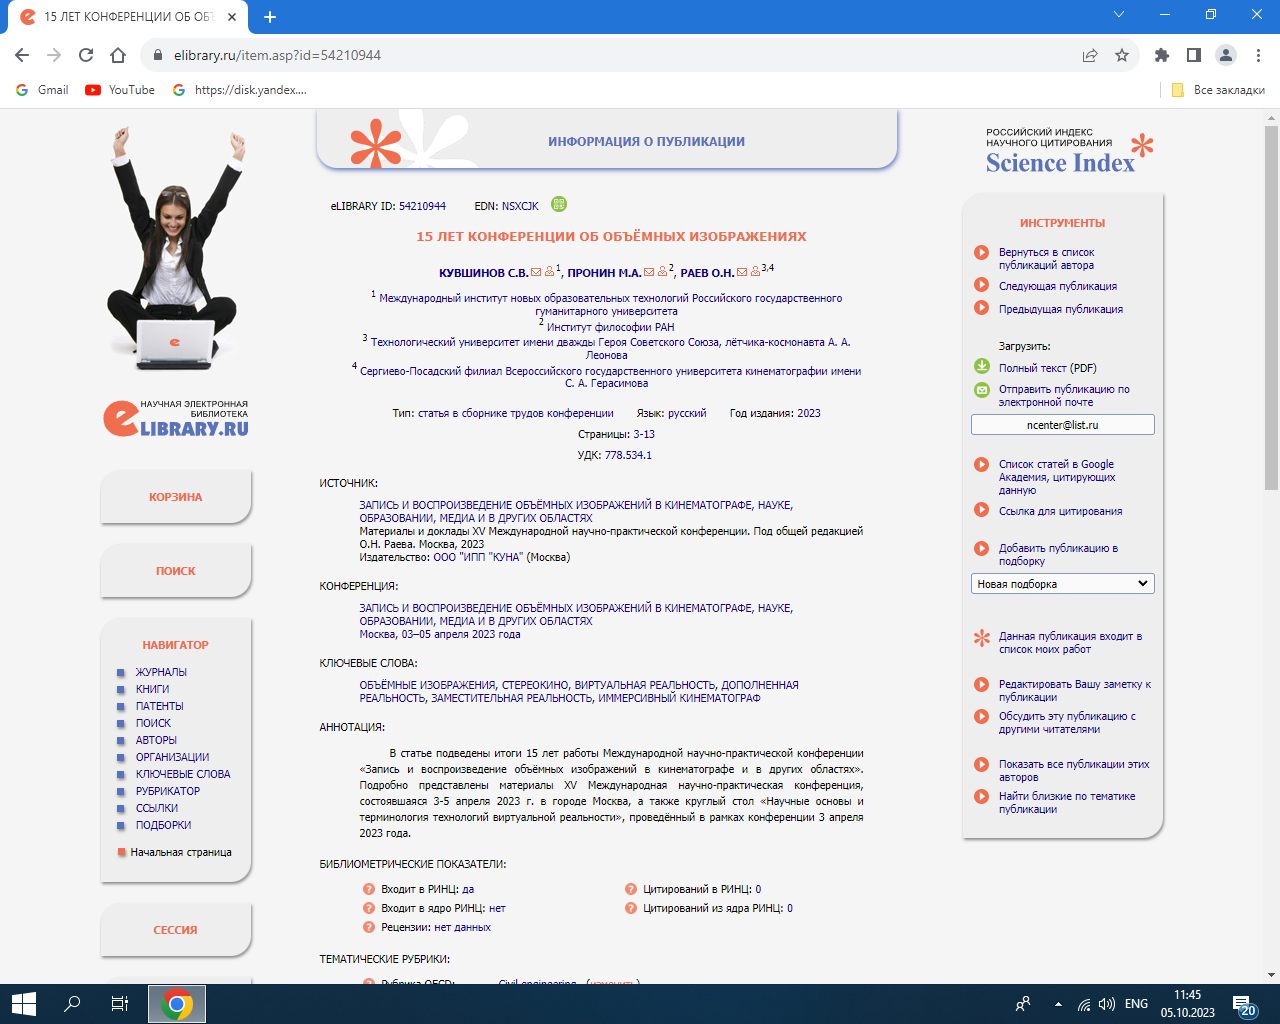The image size is (1280, 1024).
Task: Close the current browser tab
Action: [x=232, y=17]
